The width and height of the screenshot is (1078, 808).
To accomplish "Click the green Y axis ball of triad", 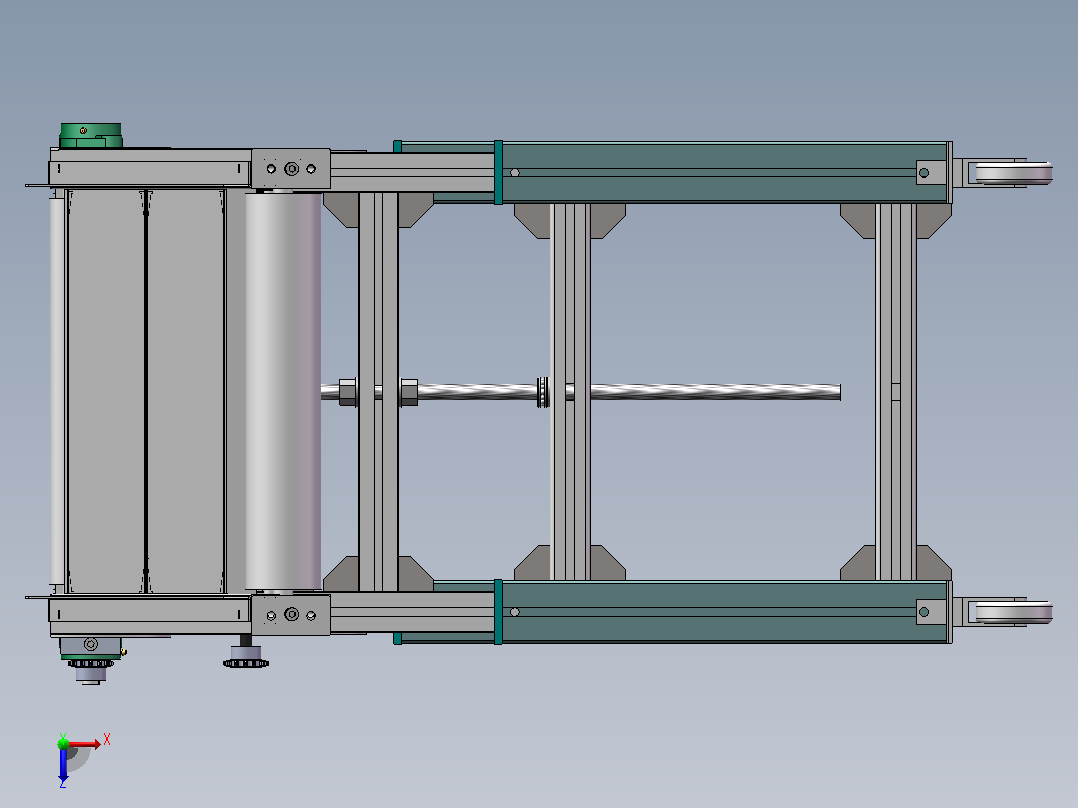I will (63, 743).
